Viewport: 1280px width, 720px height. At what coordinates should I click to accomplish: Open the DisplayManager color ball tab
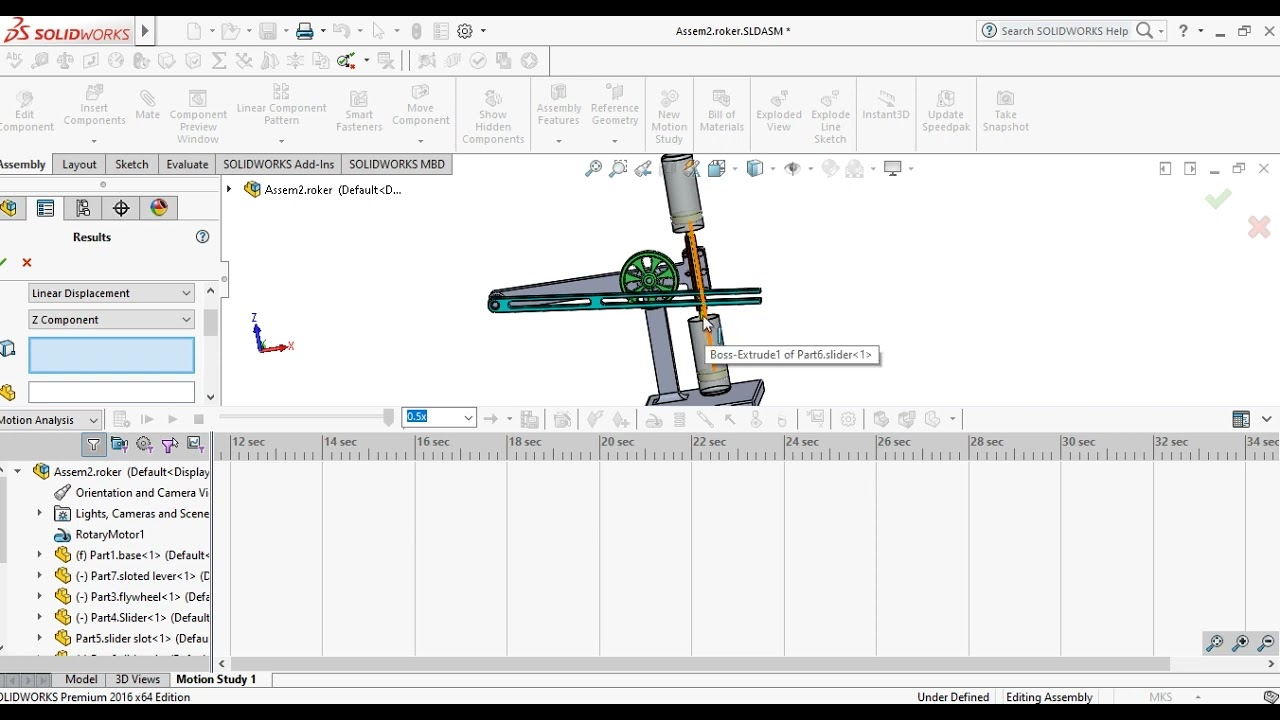click(159, 208)
